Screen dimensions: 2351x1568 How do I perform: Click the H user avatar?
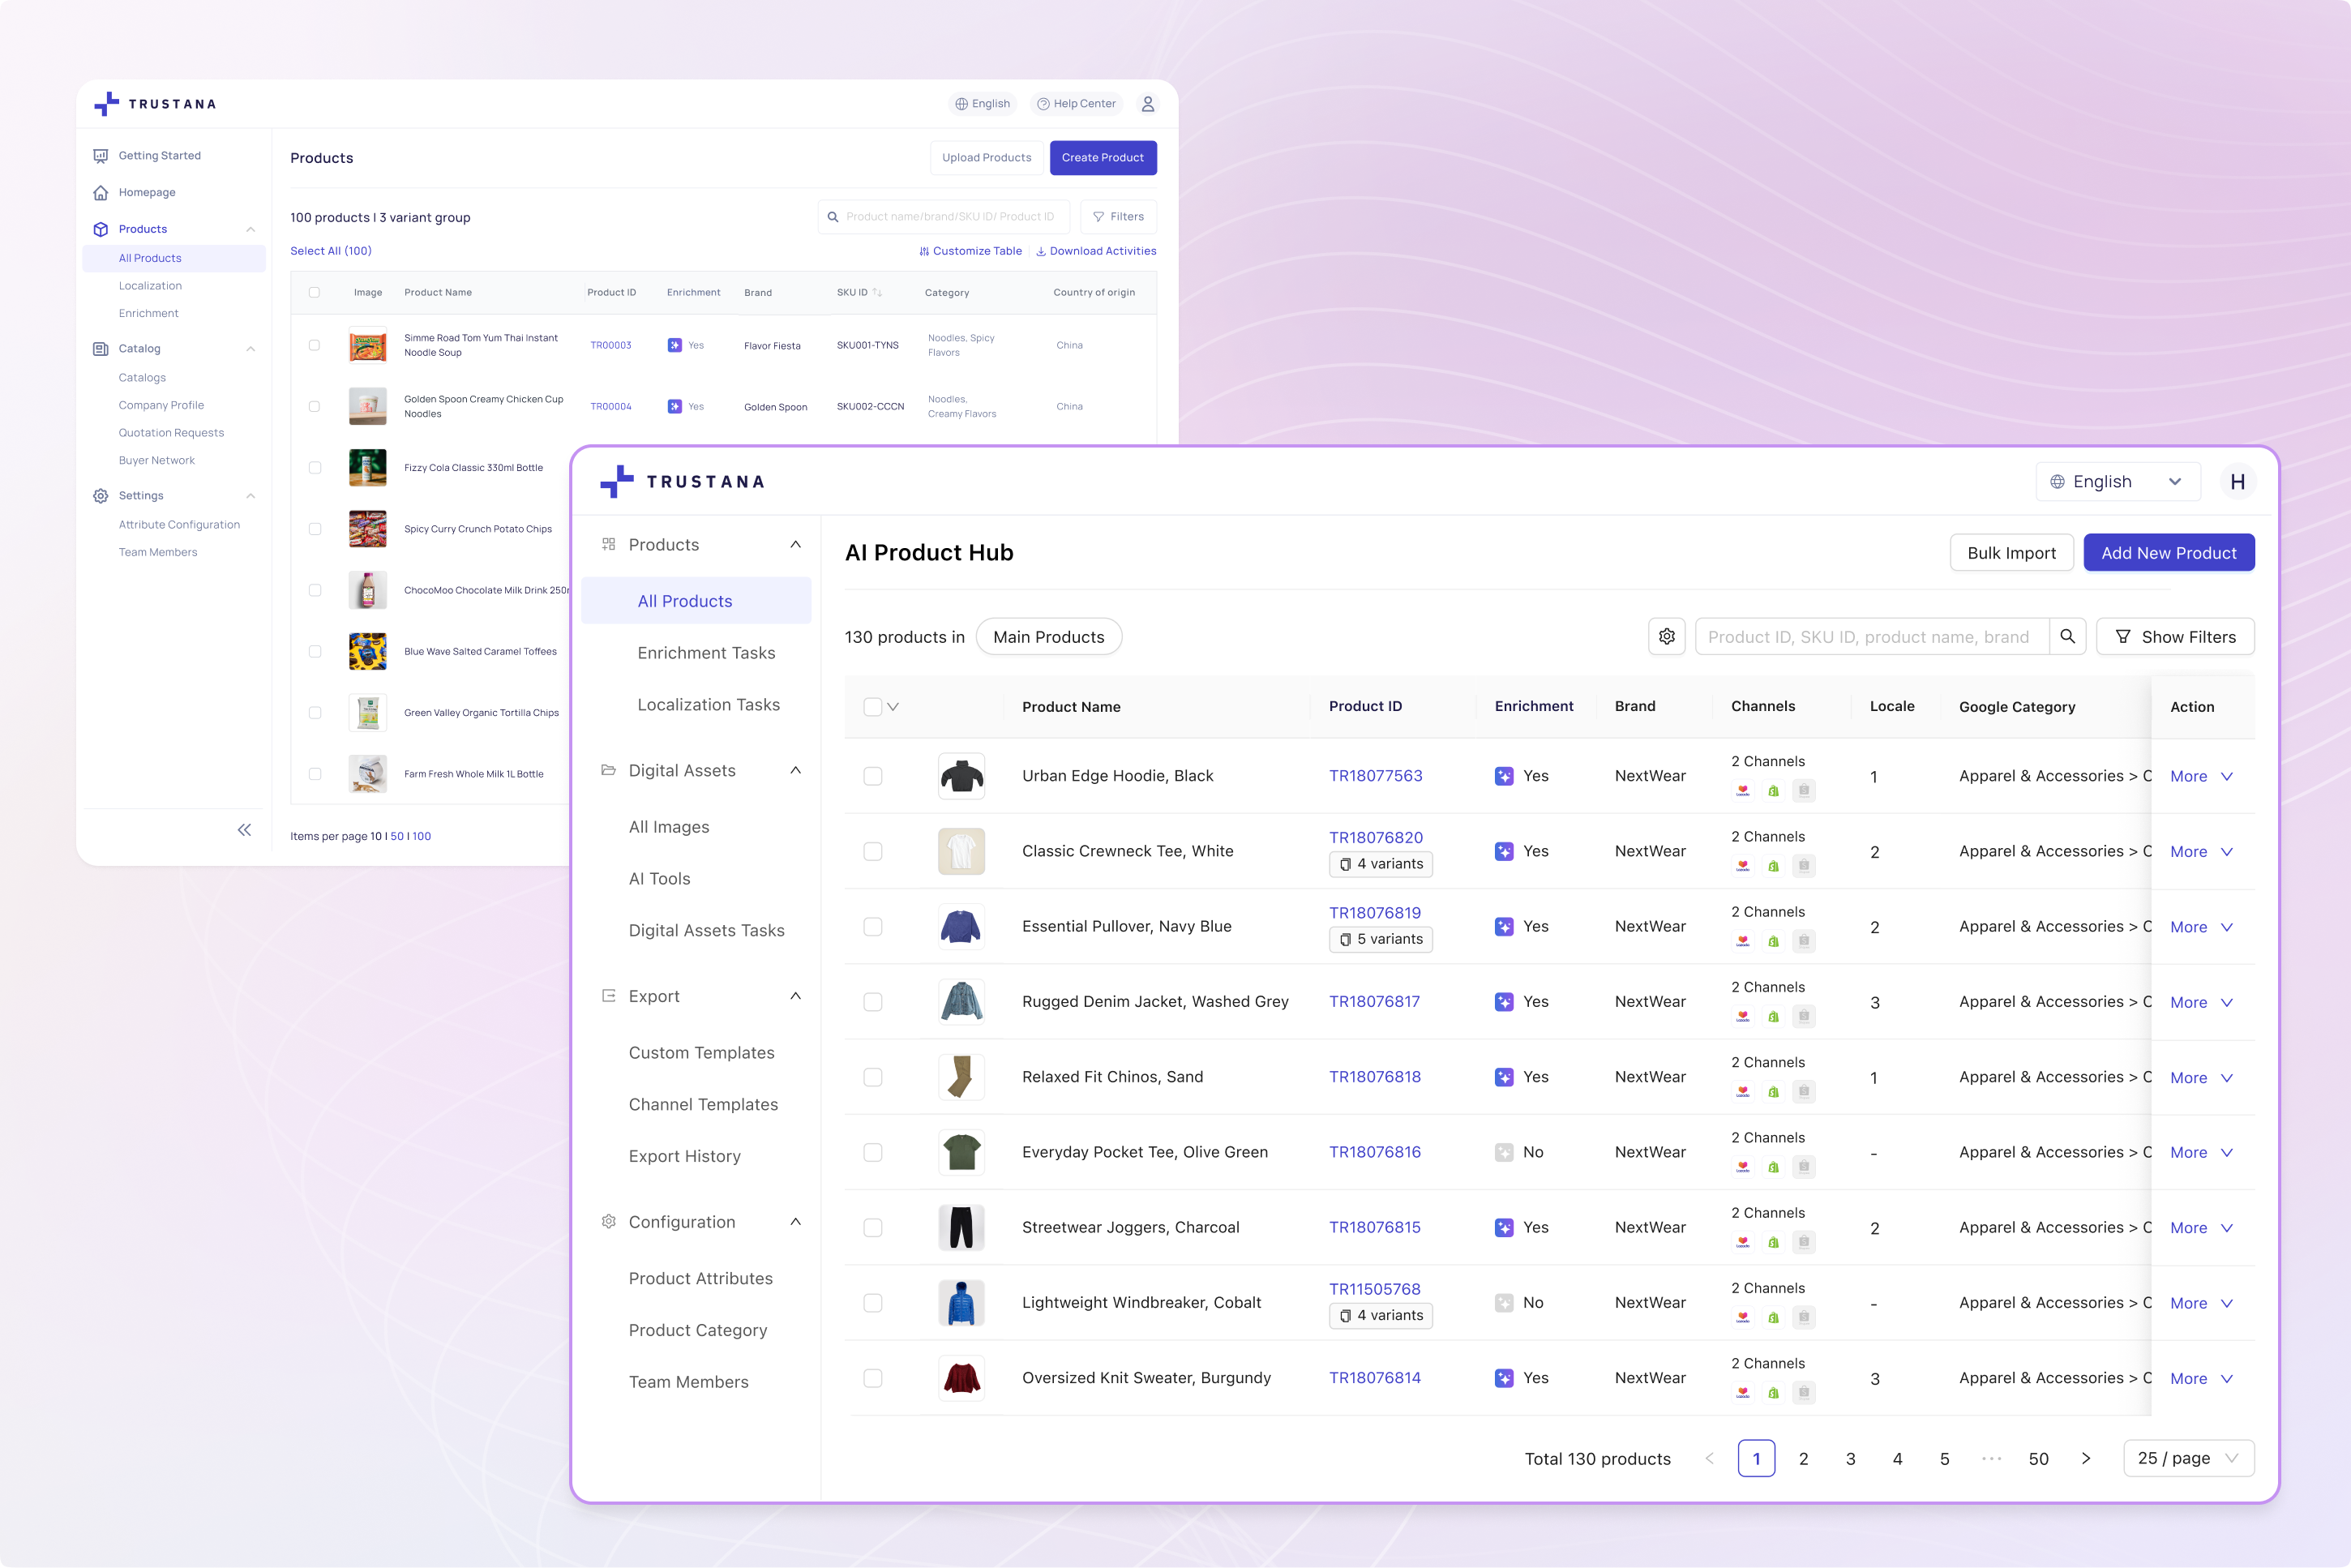[x=2237, y=482]
